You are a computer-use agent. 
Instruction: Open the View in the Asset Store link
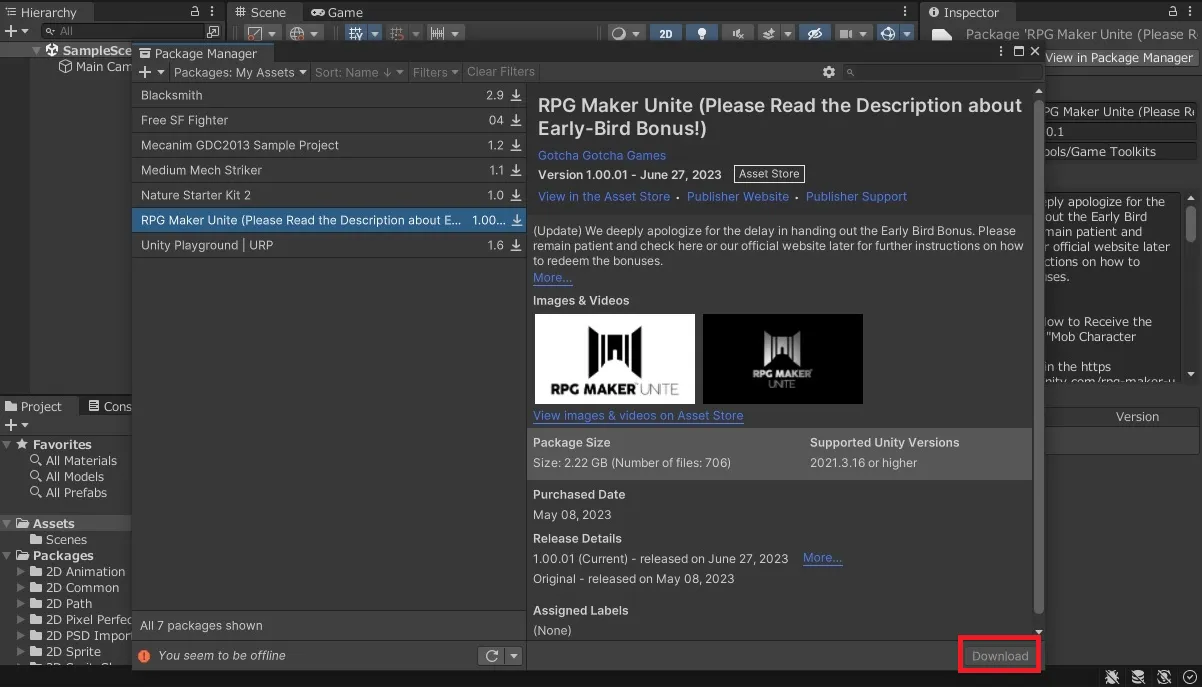pyautogui.click(x=604, y=197)
